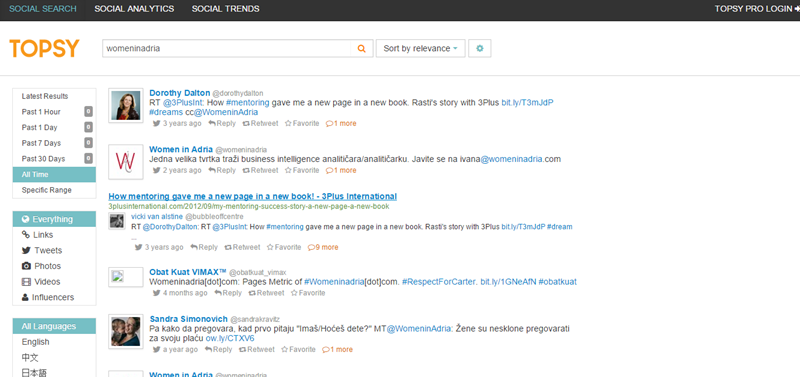
Task: Open @dorothydalton handle
Action: [x=238, y=93]
